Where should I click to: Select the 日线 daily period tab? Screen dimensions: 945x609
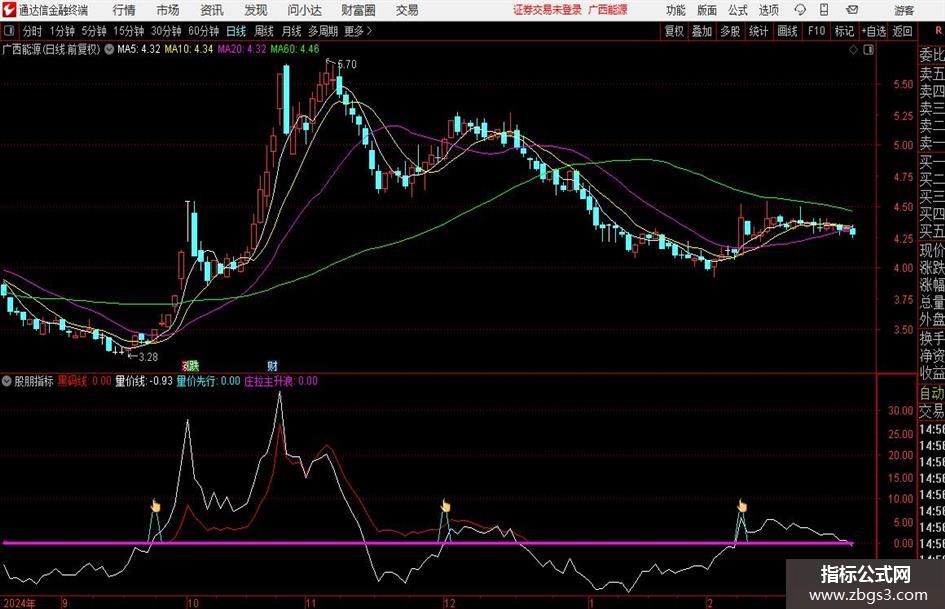236,31
